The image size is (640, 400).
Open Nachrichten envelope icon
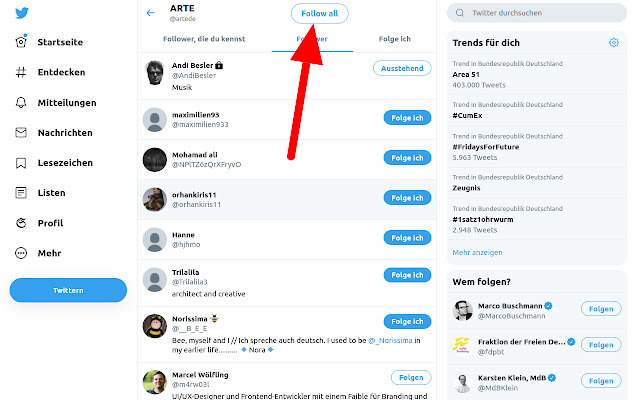[21, 133]
